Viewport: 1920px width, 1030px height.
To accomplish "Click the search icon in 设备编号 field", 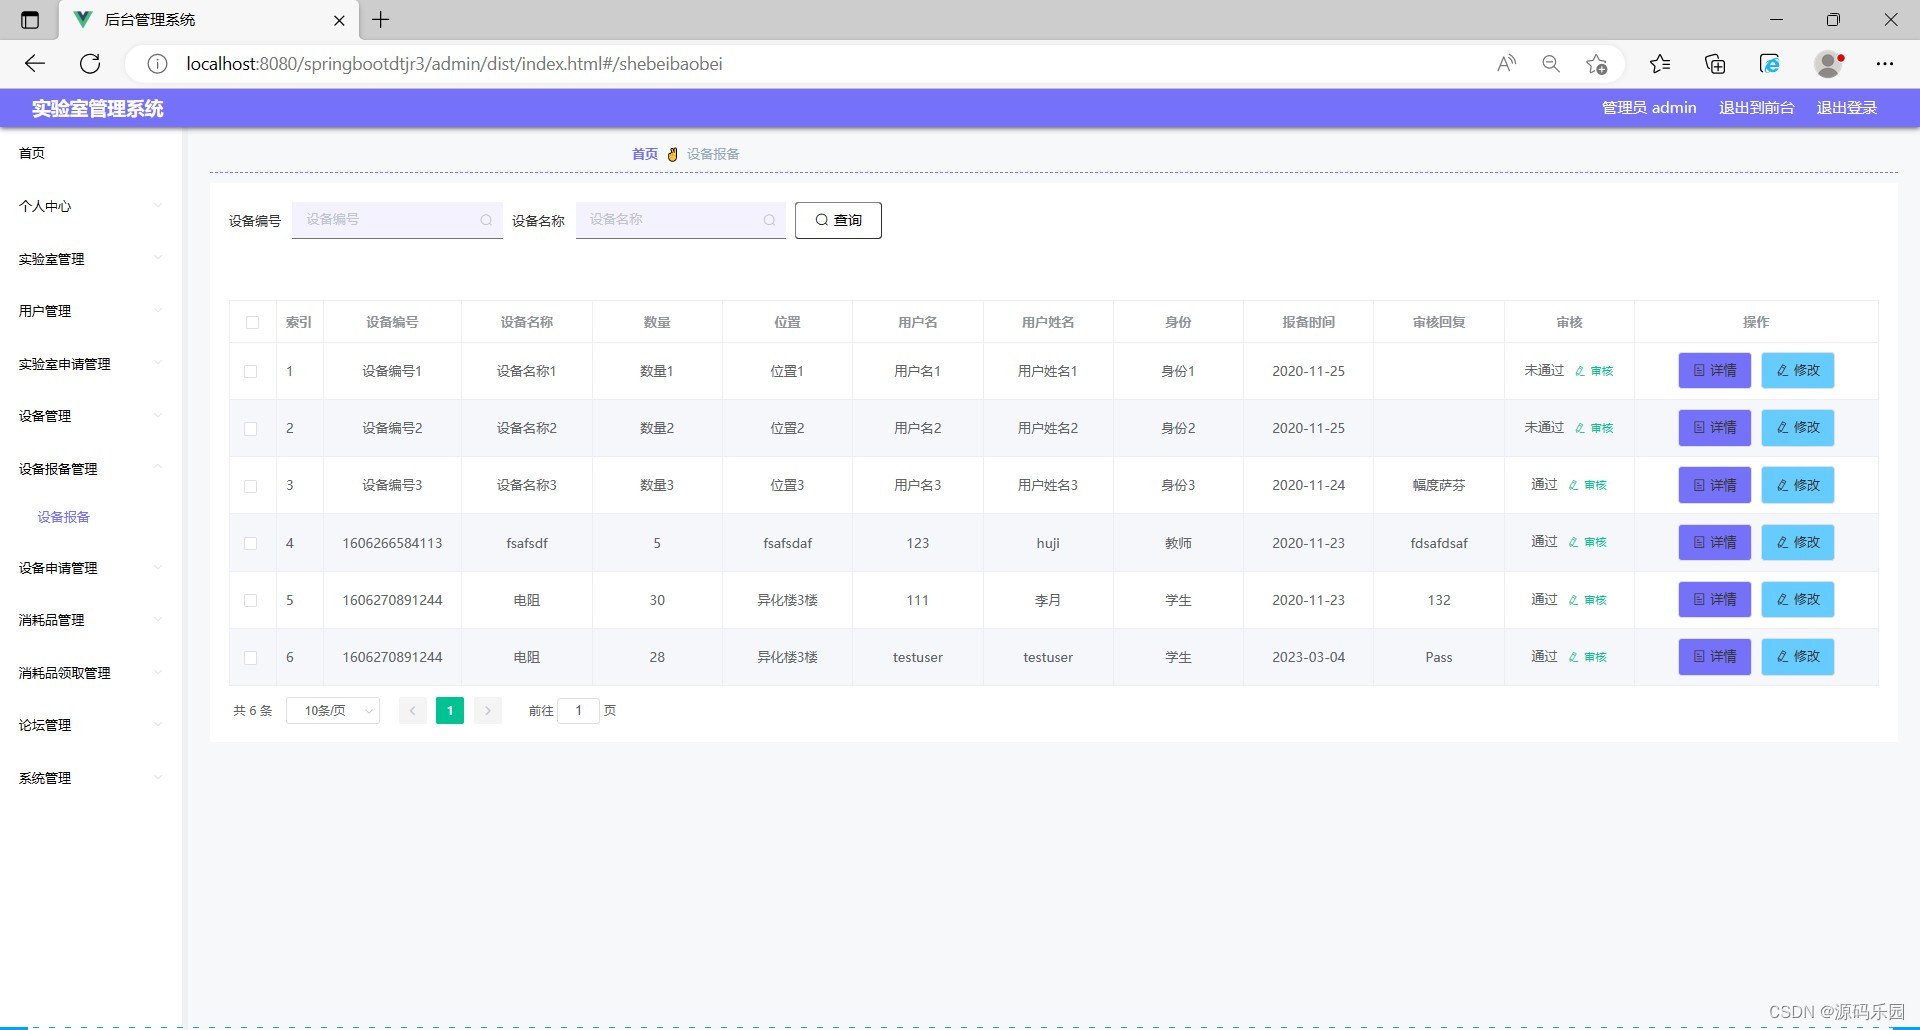I will coord(486,220).
